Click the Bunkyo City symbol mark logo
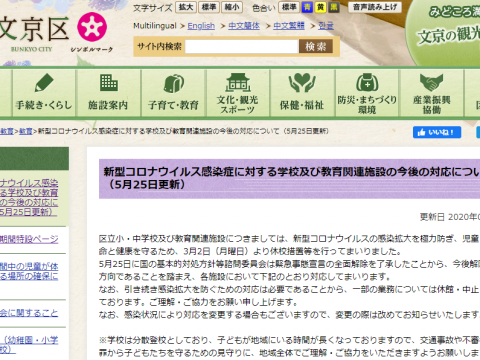Image resolution: width=480 pixels, height=360 pixels. [x=92, y=27]
